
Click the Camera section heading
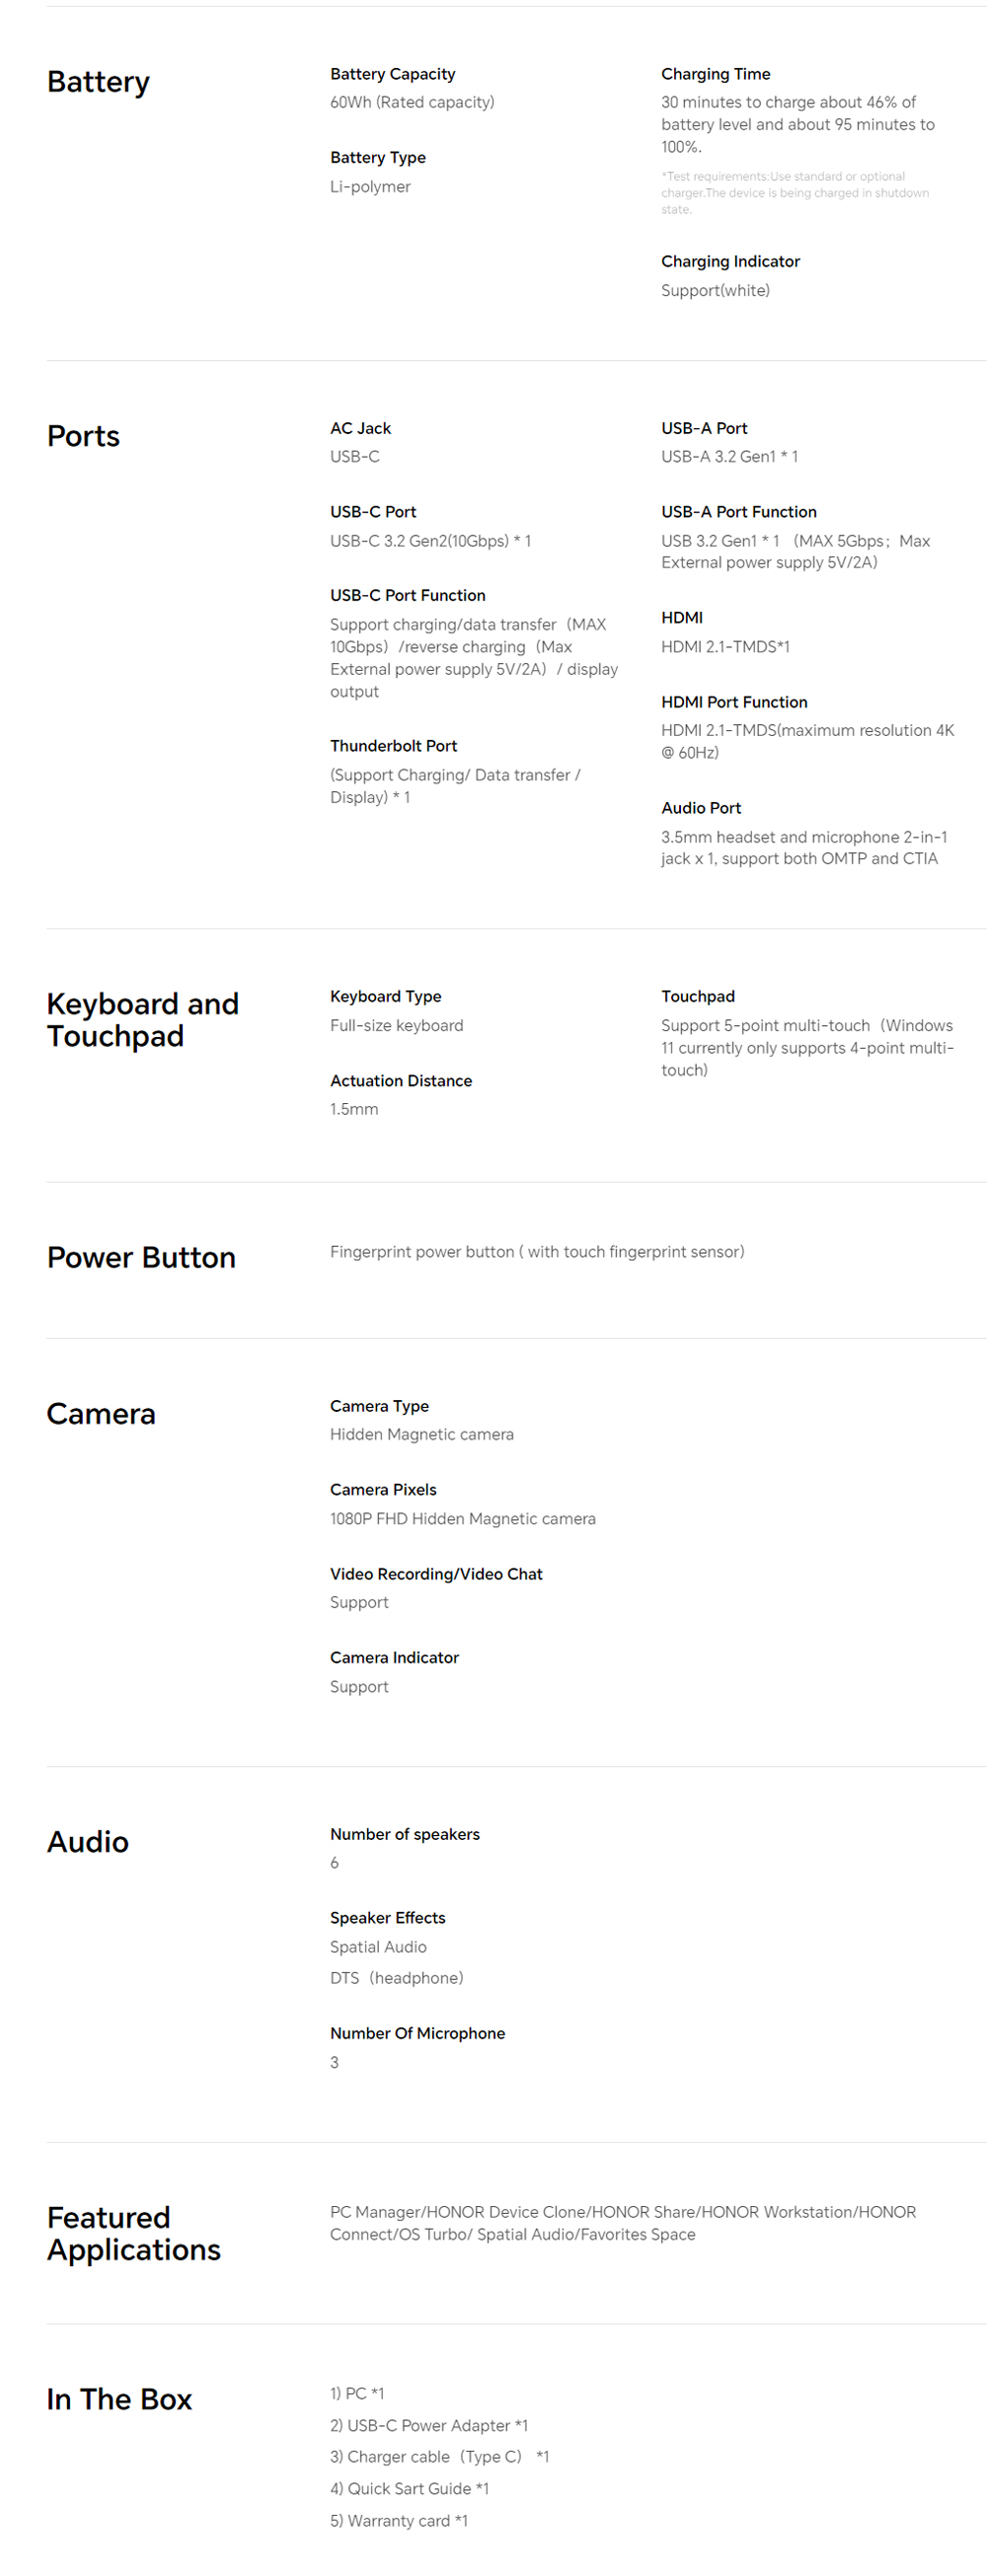(101, 1413)
